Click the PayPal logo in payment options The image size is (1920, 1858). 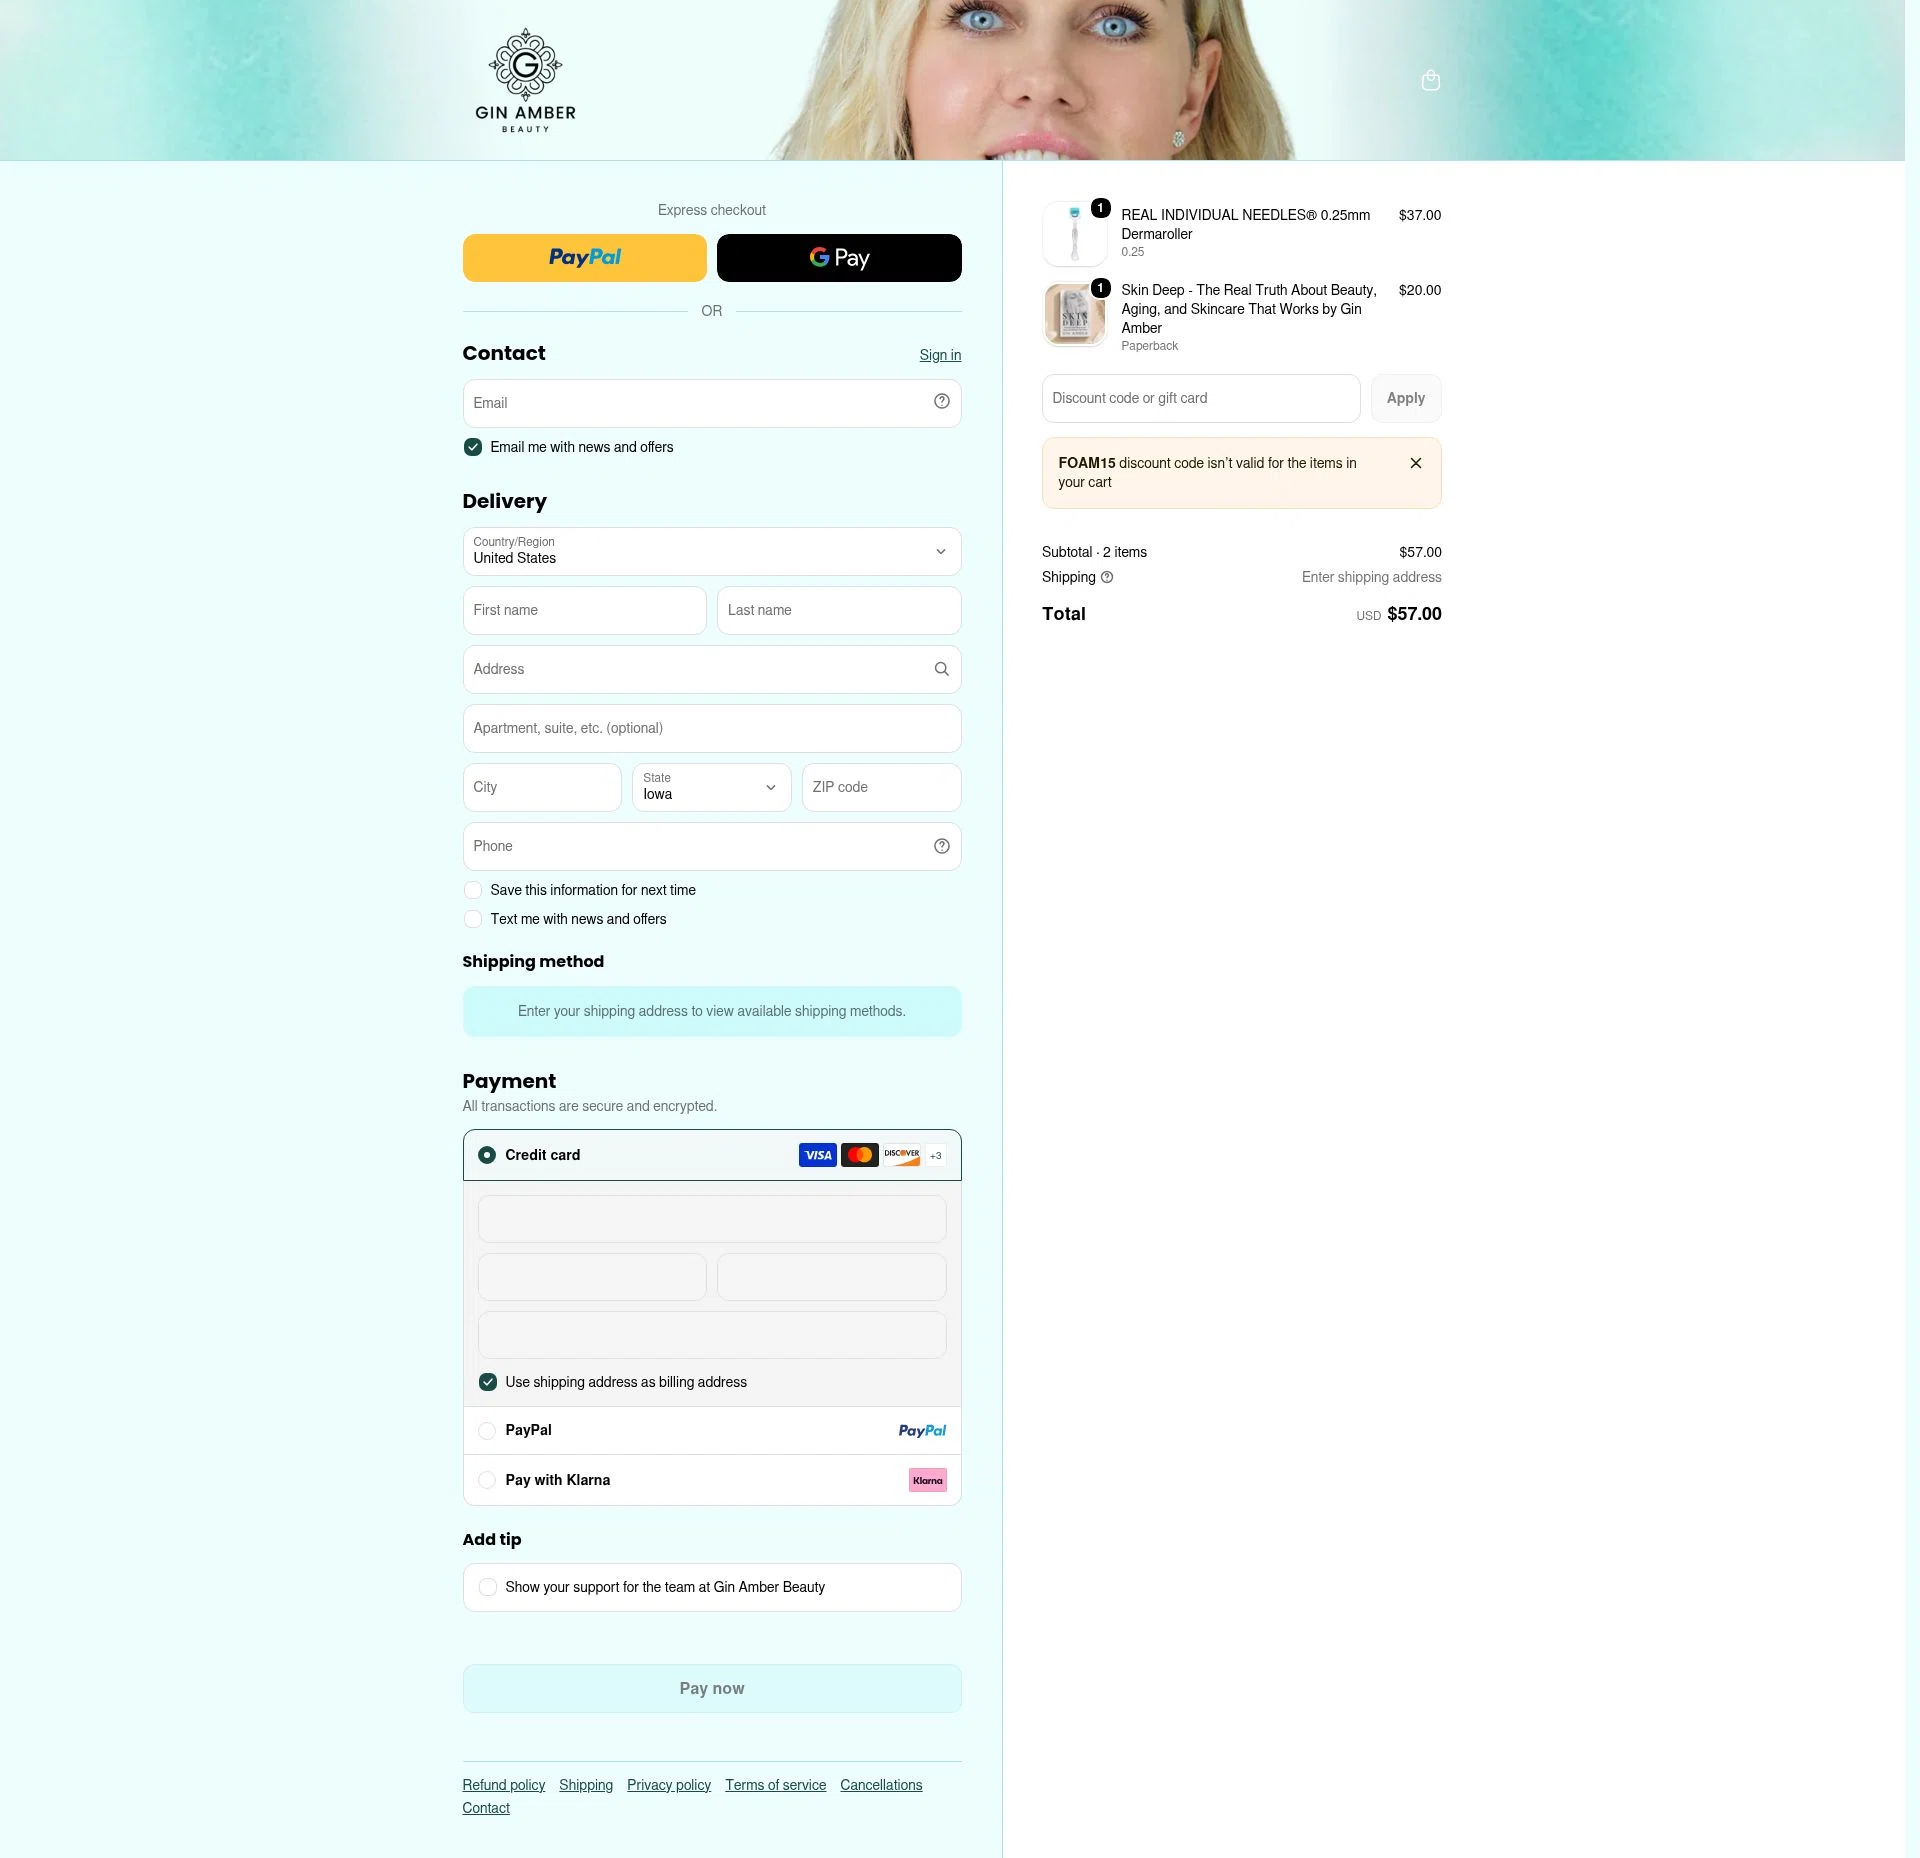click(922, 1431)
